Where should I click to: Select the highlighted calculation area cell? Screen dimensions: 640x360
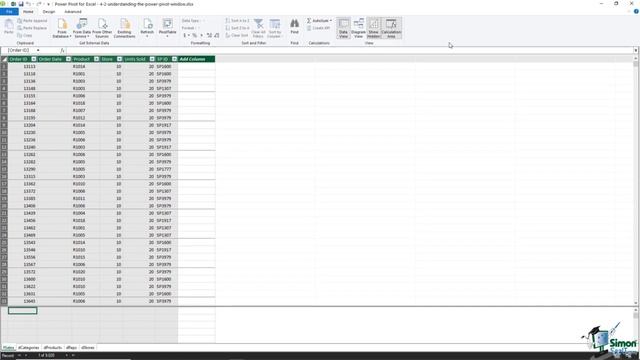pyautogui.click(x=22, y=311)
